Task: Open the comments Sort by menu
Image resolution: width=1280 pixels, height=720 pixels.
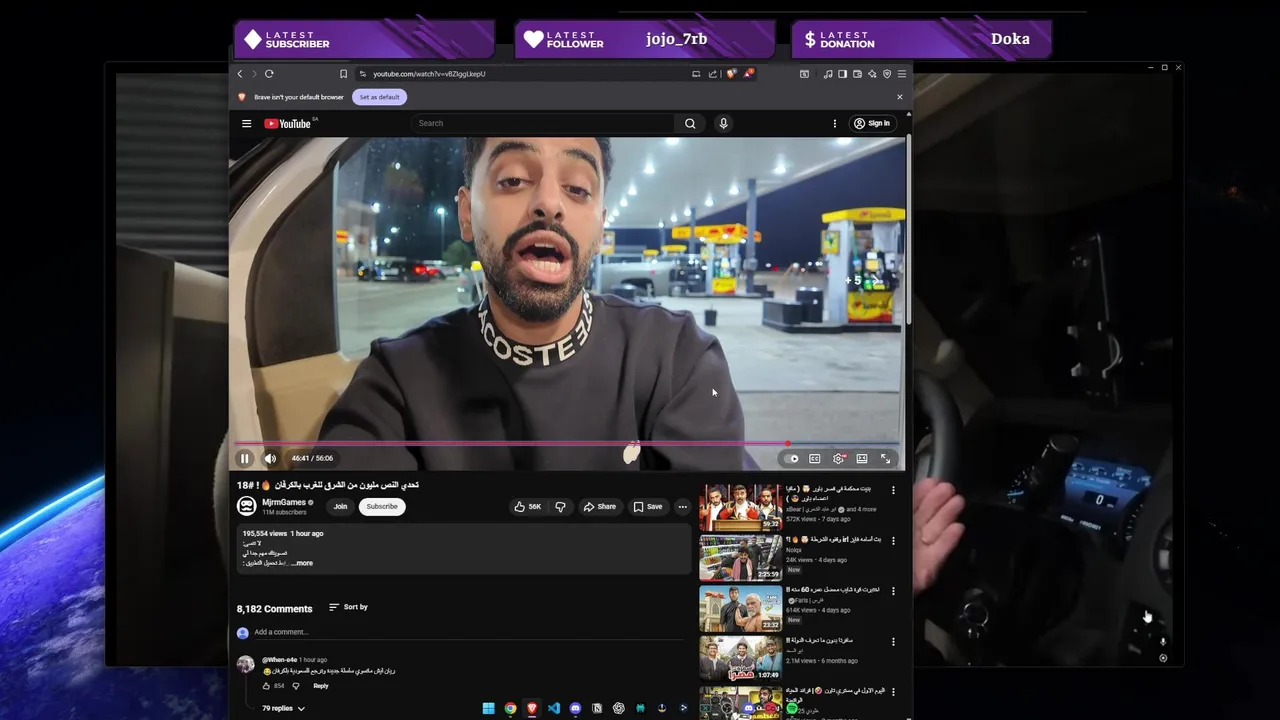Action: (348, 607)
